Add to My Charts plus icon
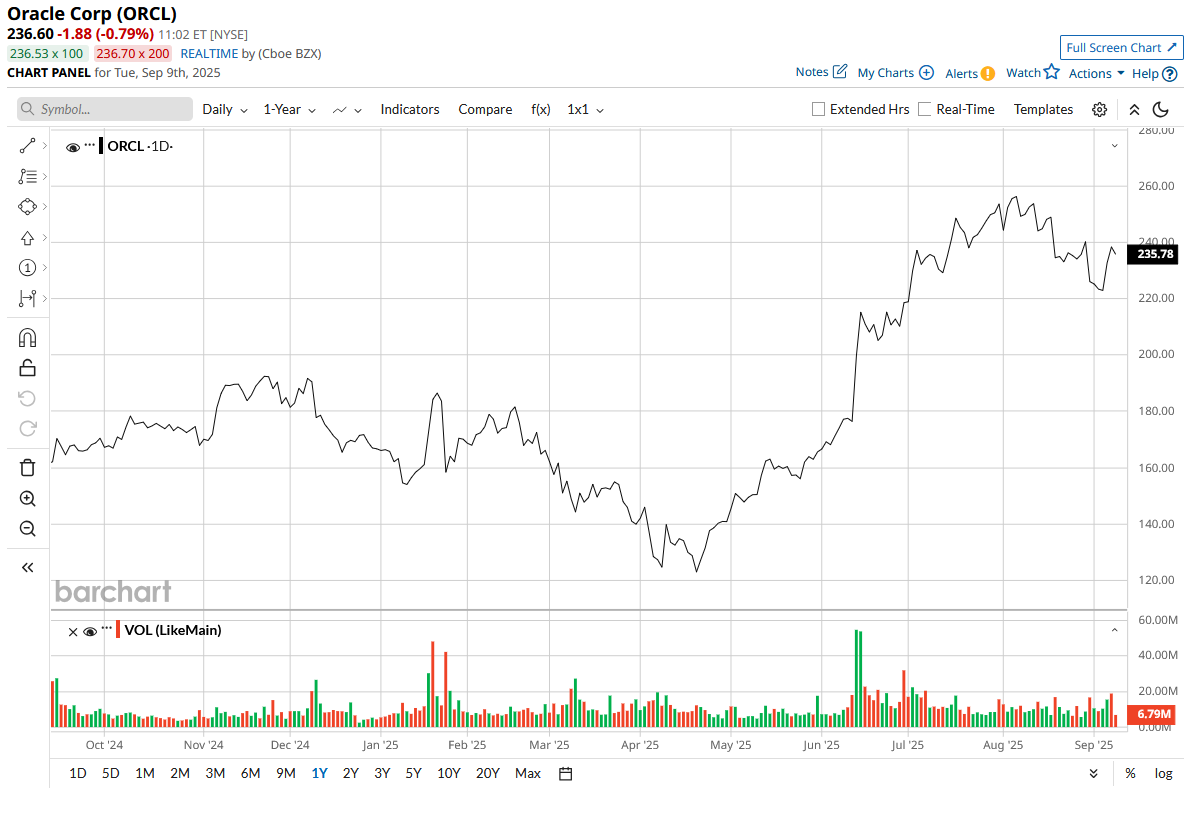 (926, 72)
